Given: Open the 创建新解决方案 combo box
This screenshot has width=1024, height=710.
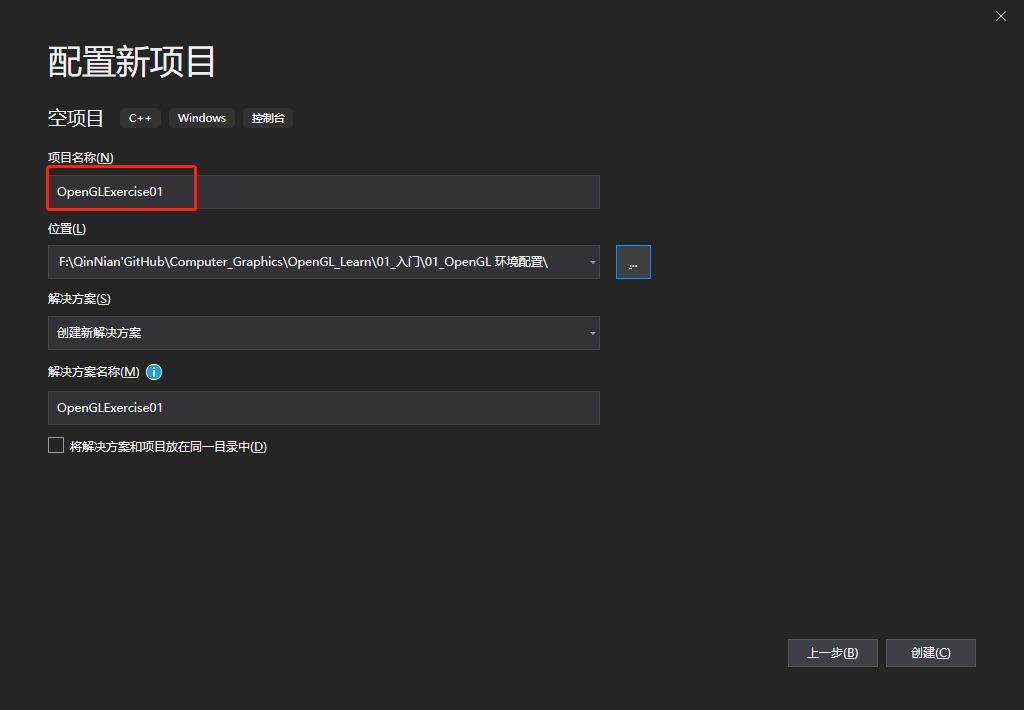Looking at the screenshot, I should pos(324,334).
